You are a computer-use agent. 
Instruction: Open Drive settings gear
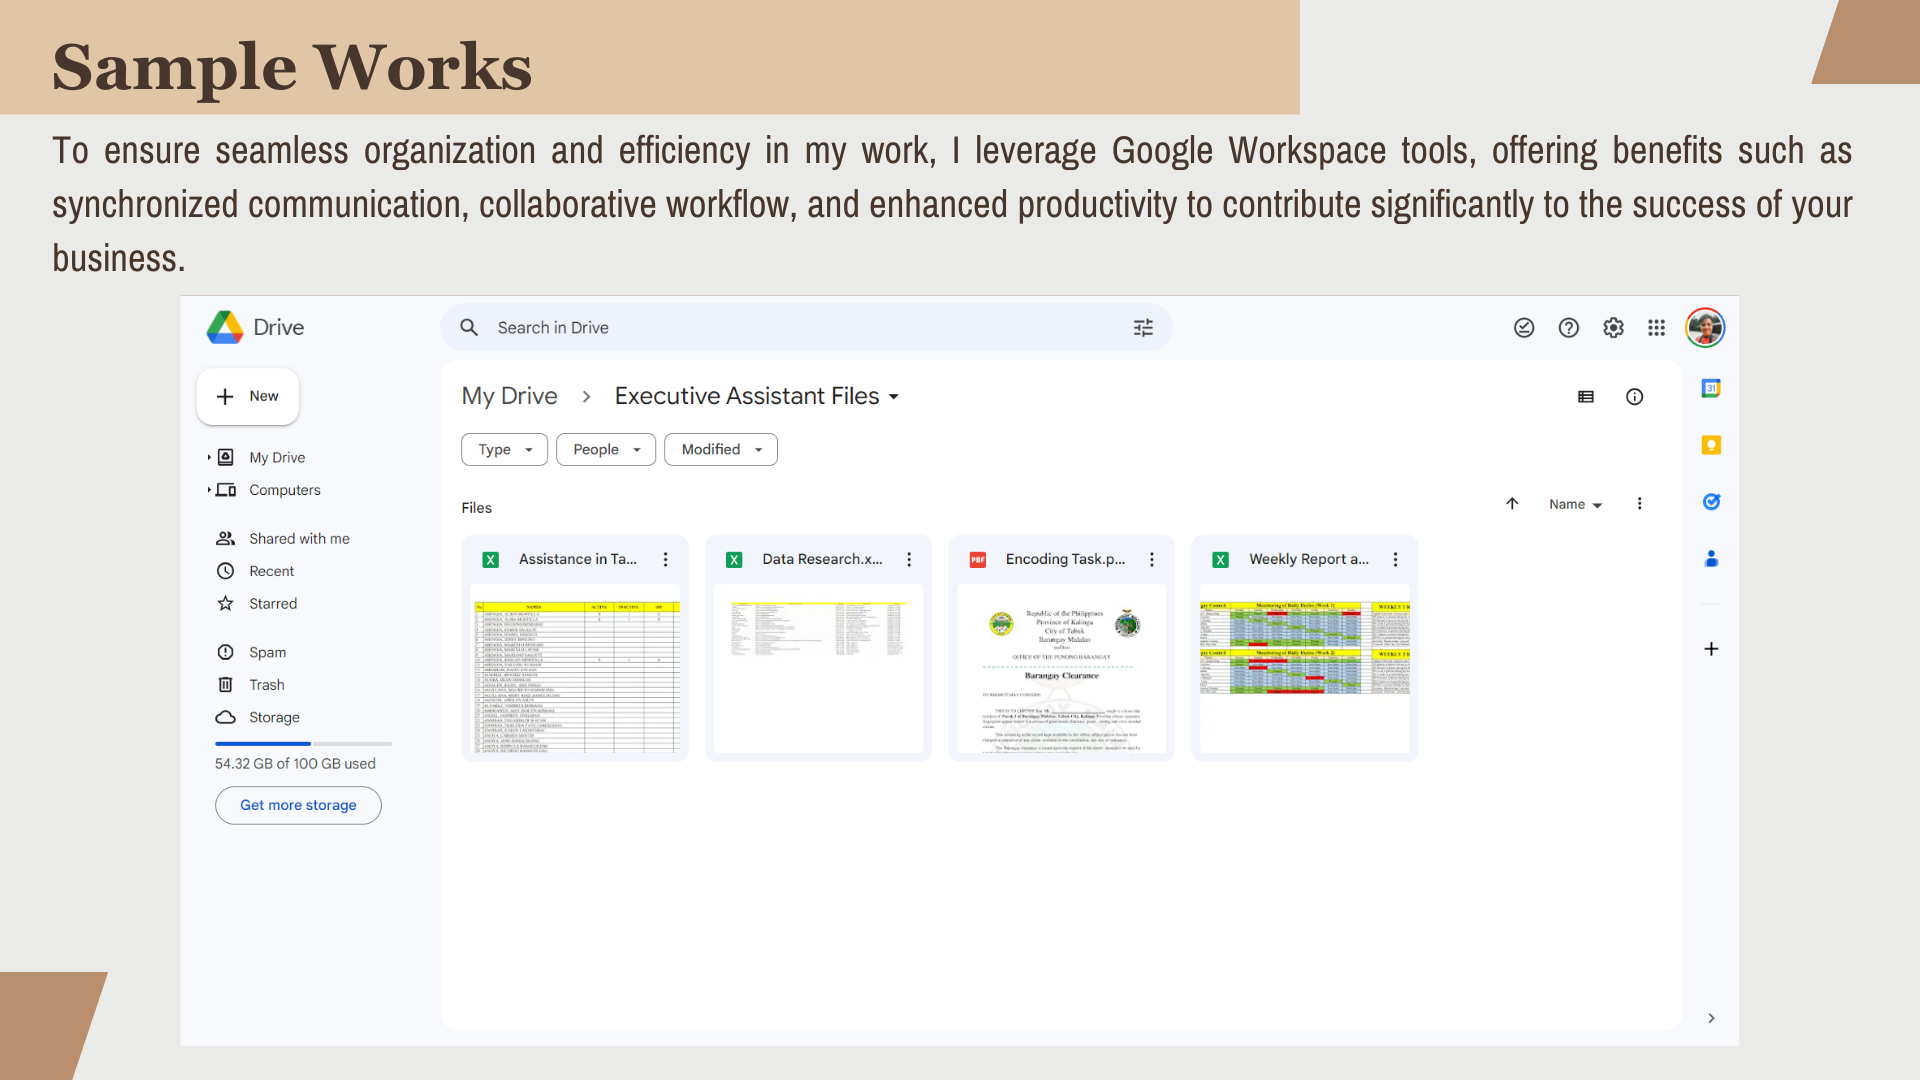1613,328
